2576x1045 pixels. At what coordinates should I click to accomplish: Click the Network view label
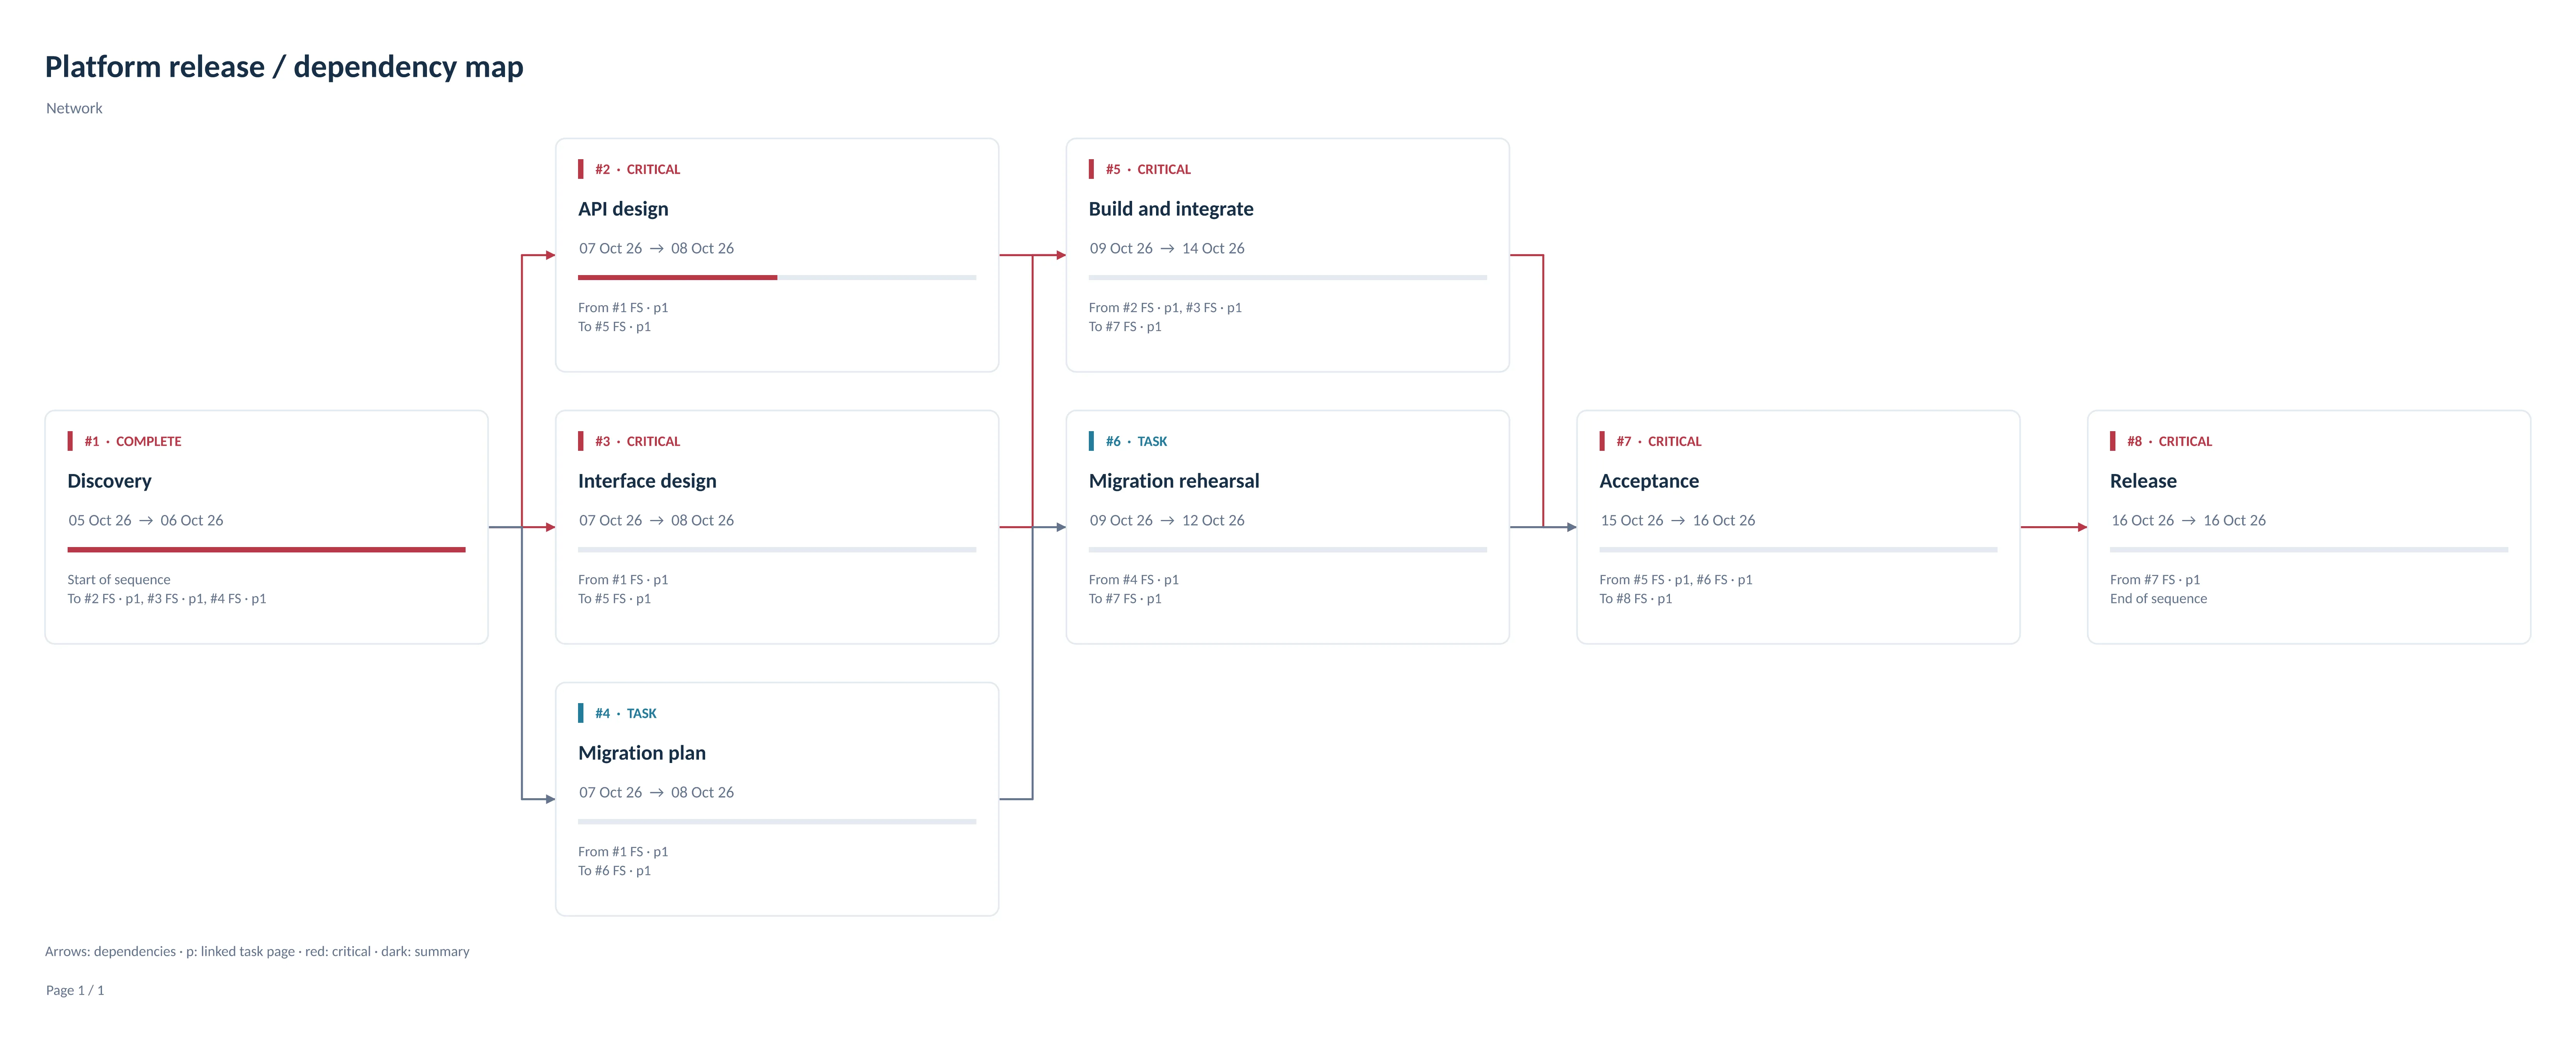[x=74, y=108]
